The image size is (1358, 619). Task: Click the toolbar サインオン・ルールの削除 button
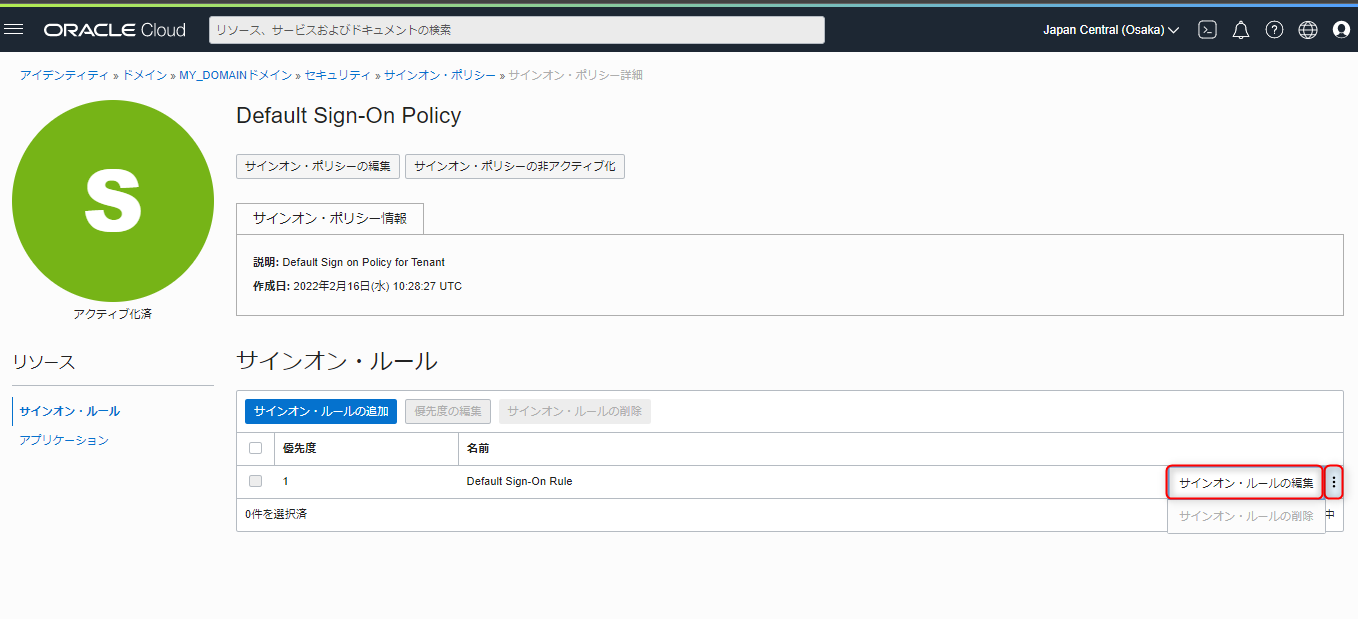(x=575, y=411)
